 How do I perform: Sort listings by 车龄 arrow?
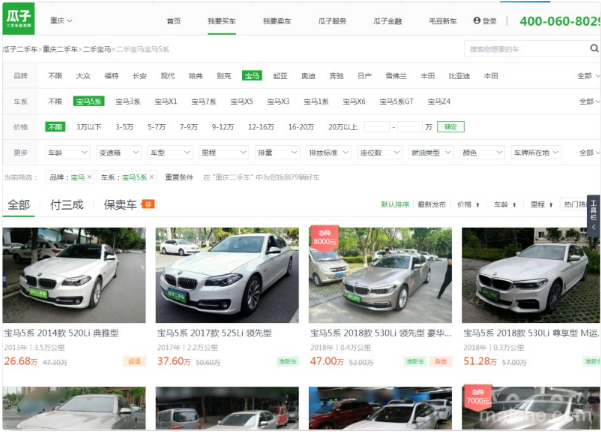coord(514,205)
